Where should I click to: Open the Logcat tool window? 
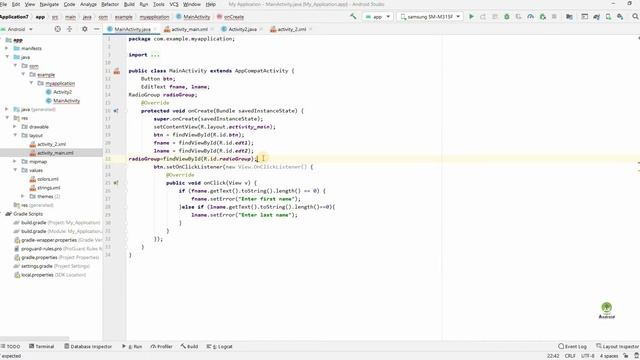click(x=220, y=347)
